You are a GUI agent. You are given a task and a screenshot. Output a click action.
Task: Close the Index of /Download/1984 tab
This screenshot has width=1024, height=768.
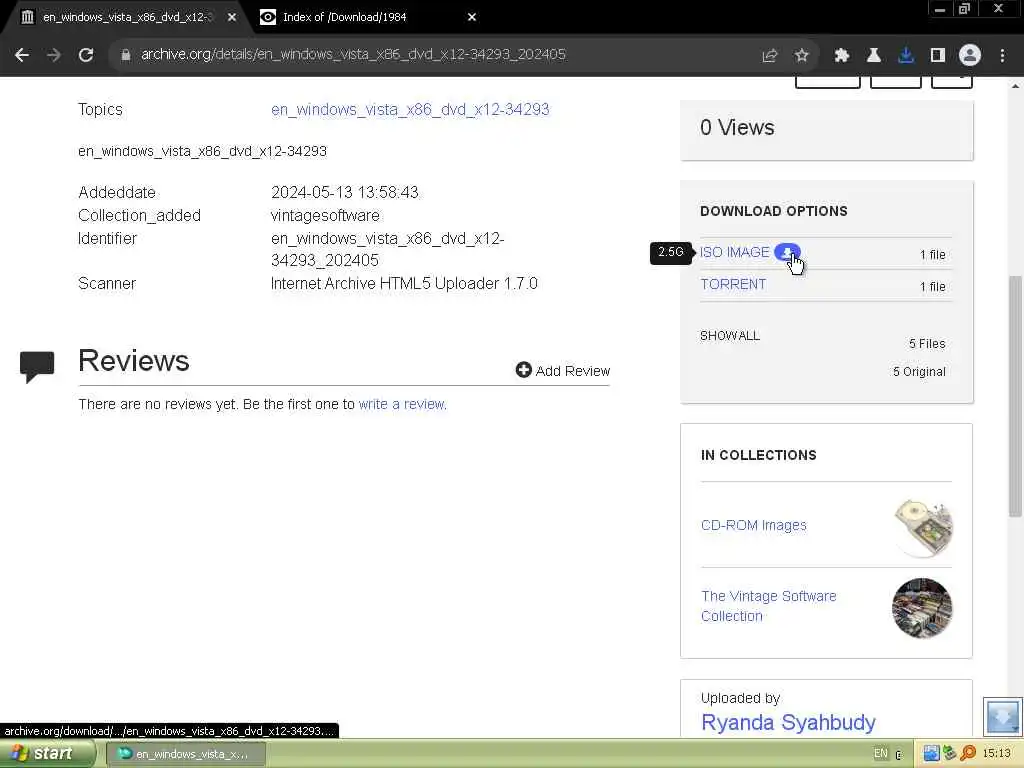tap(472, 18)
